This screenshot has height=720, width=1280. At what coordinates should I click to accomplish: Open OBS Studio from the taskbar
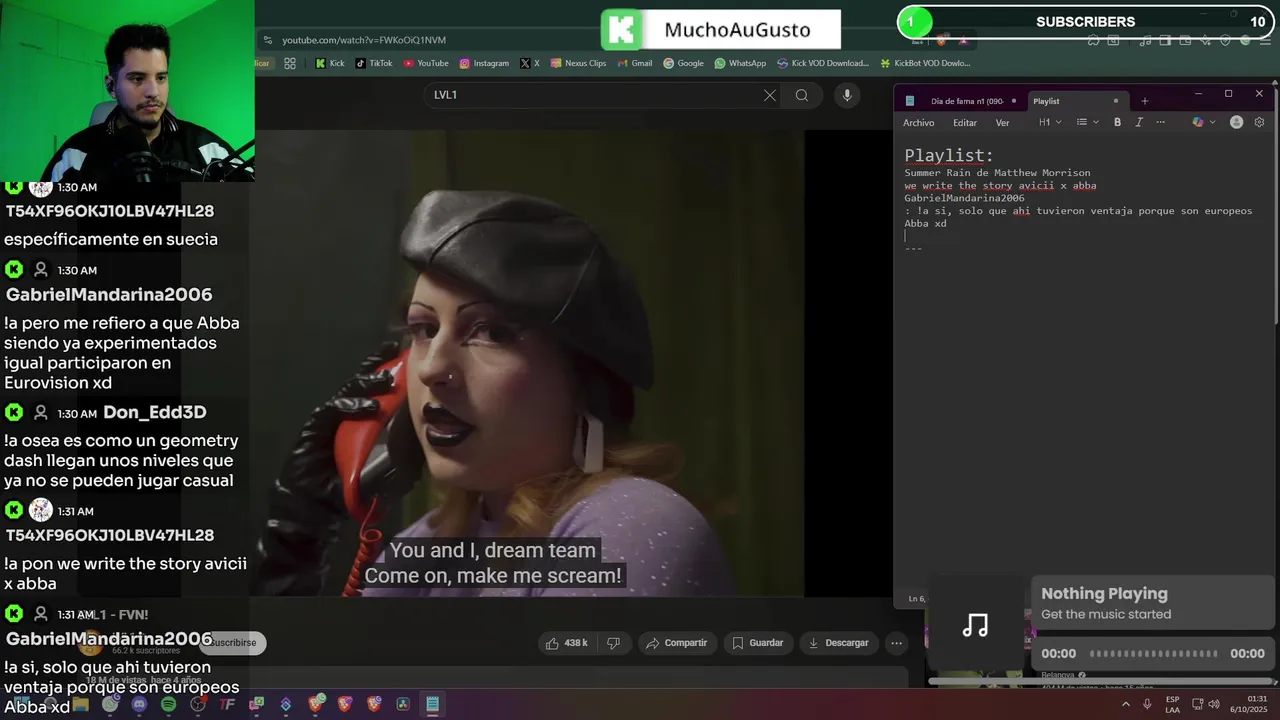(198, 705)
